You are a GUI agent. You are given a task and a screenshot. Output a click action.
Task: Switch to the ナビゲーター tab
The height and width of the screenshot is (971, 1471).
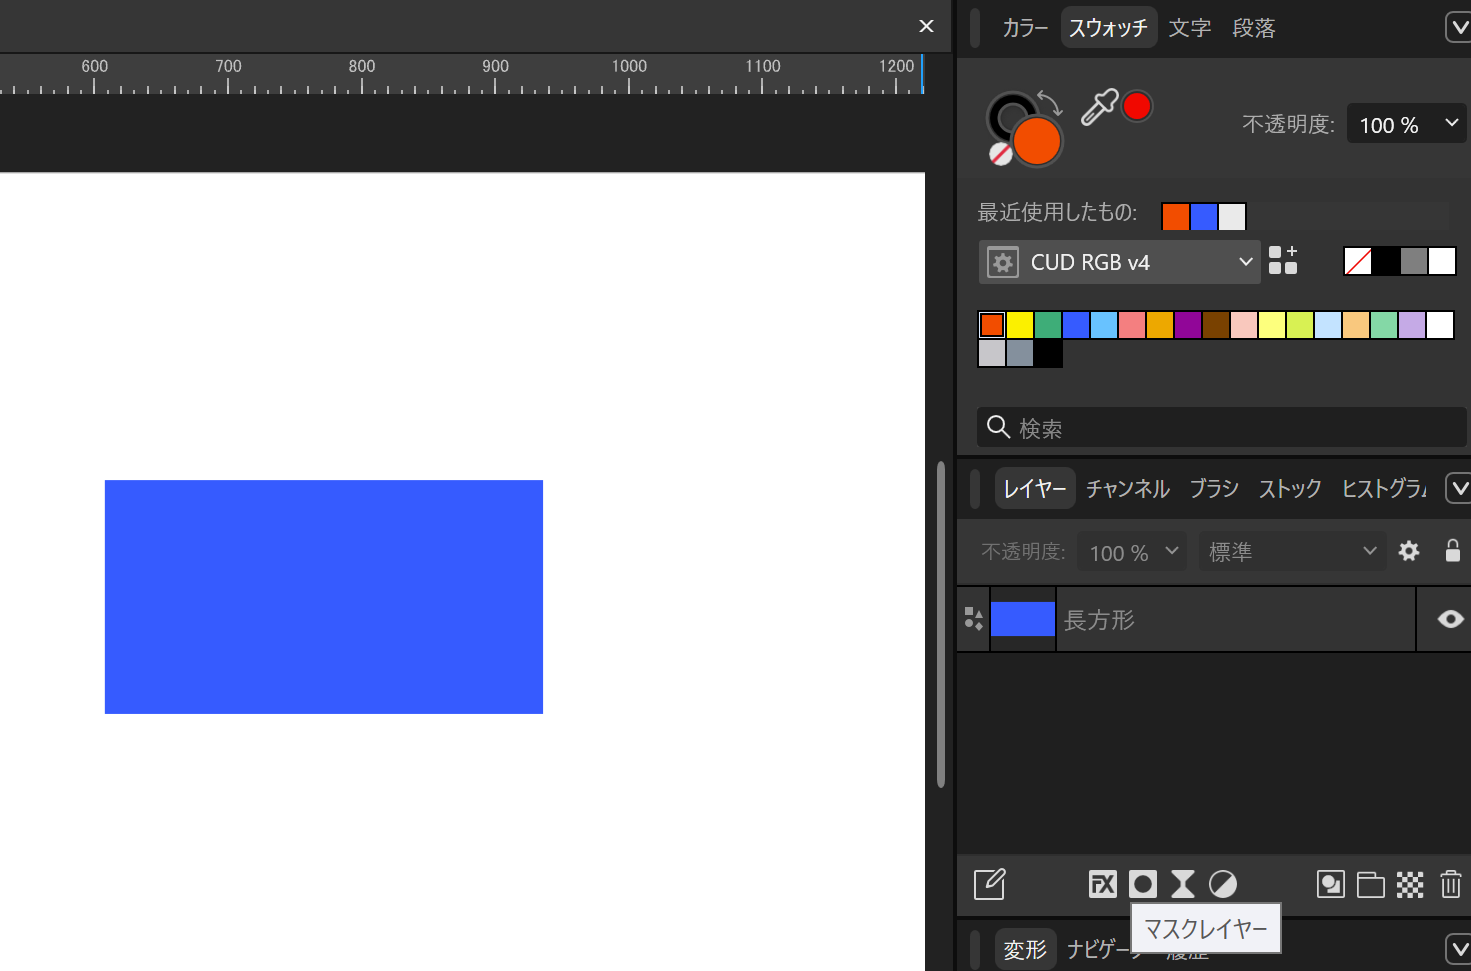pyautogui.click(x=1098, y=949)
